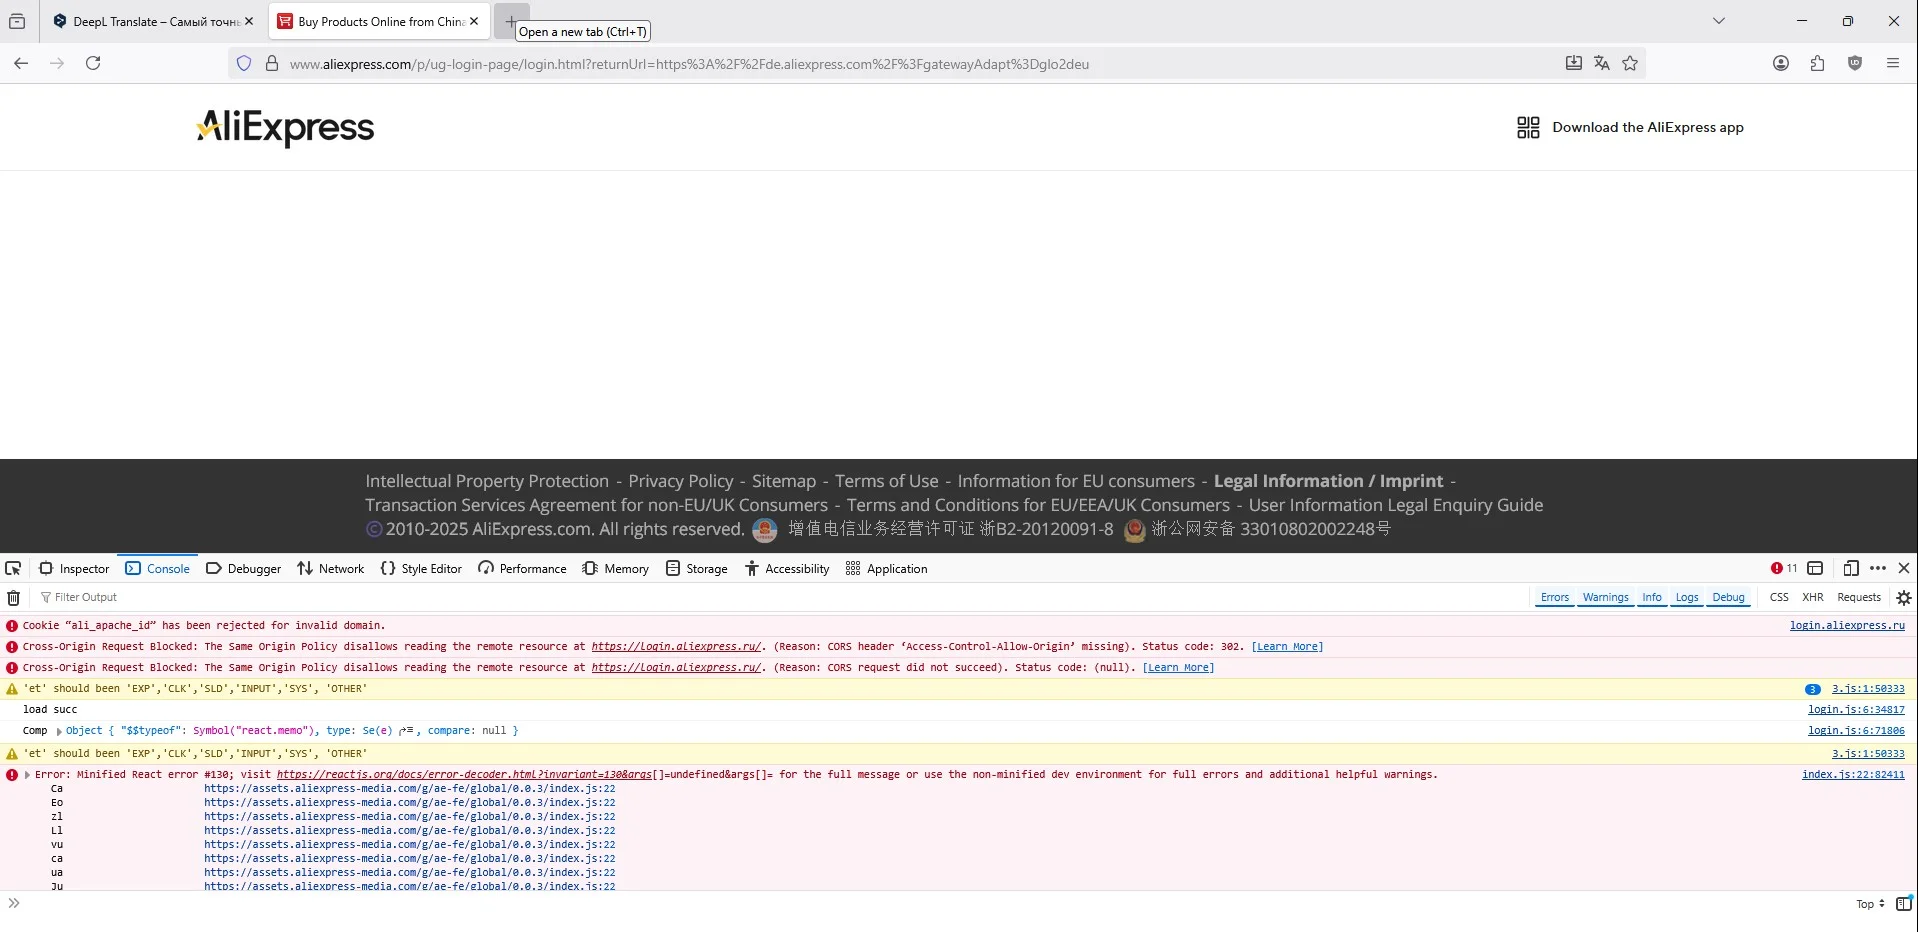The width and height of the screenshot is (1918, 932).
Task: Open the iframe picker in DevTools
Action: point(1815,568)
